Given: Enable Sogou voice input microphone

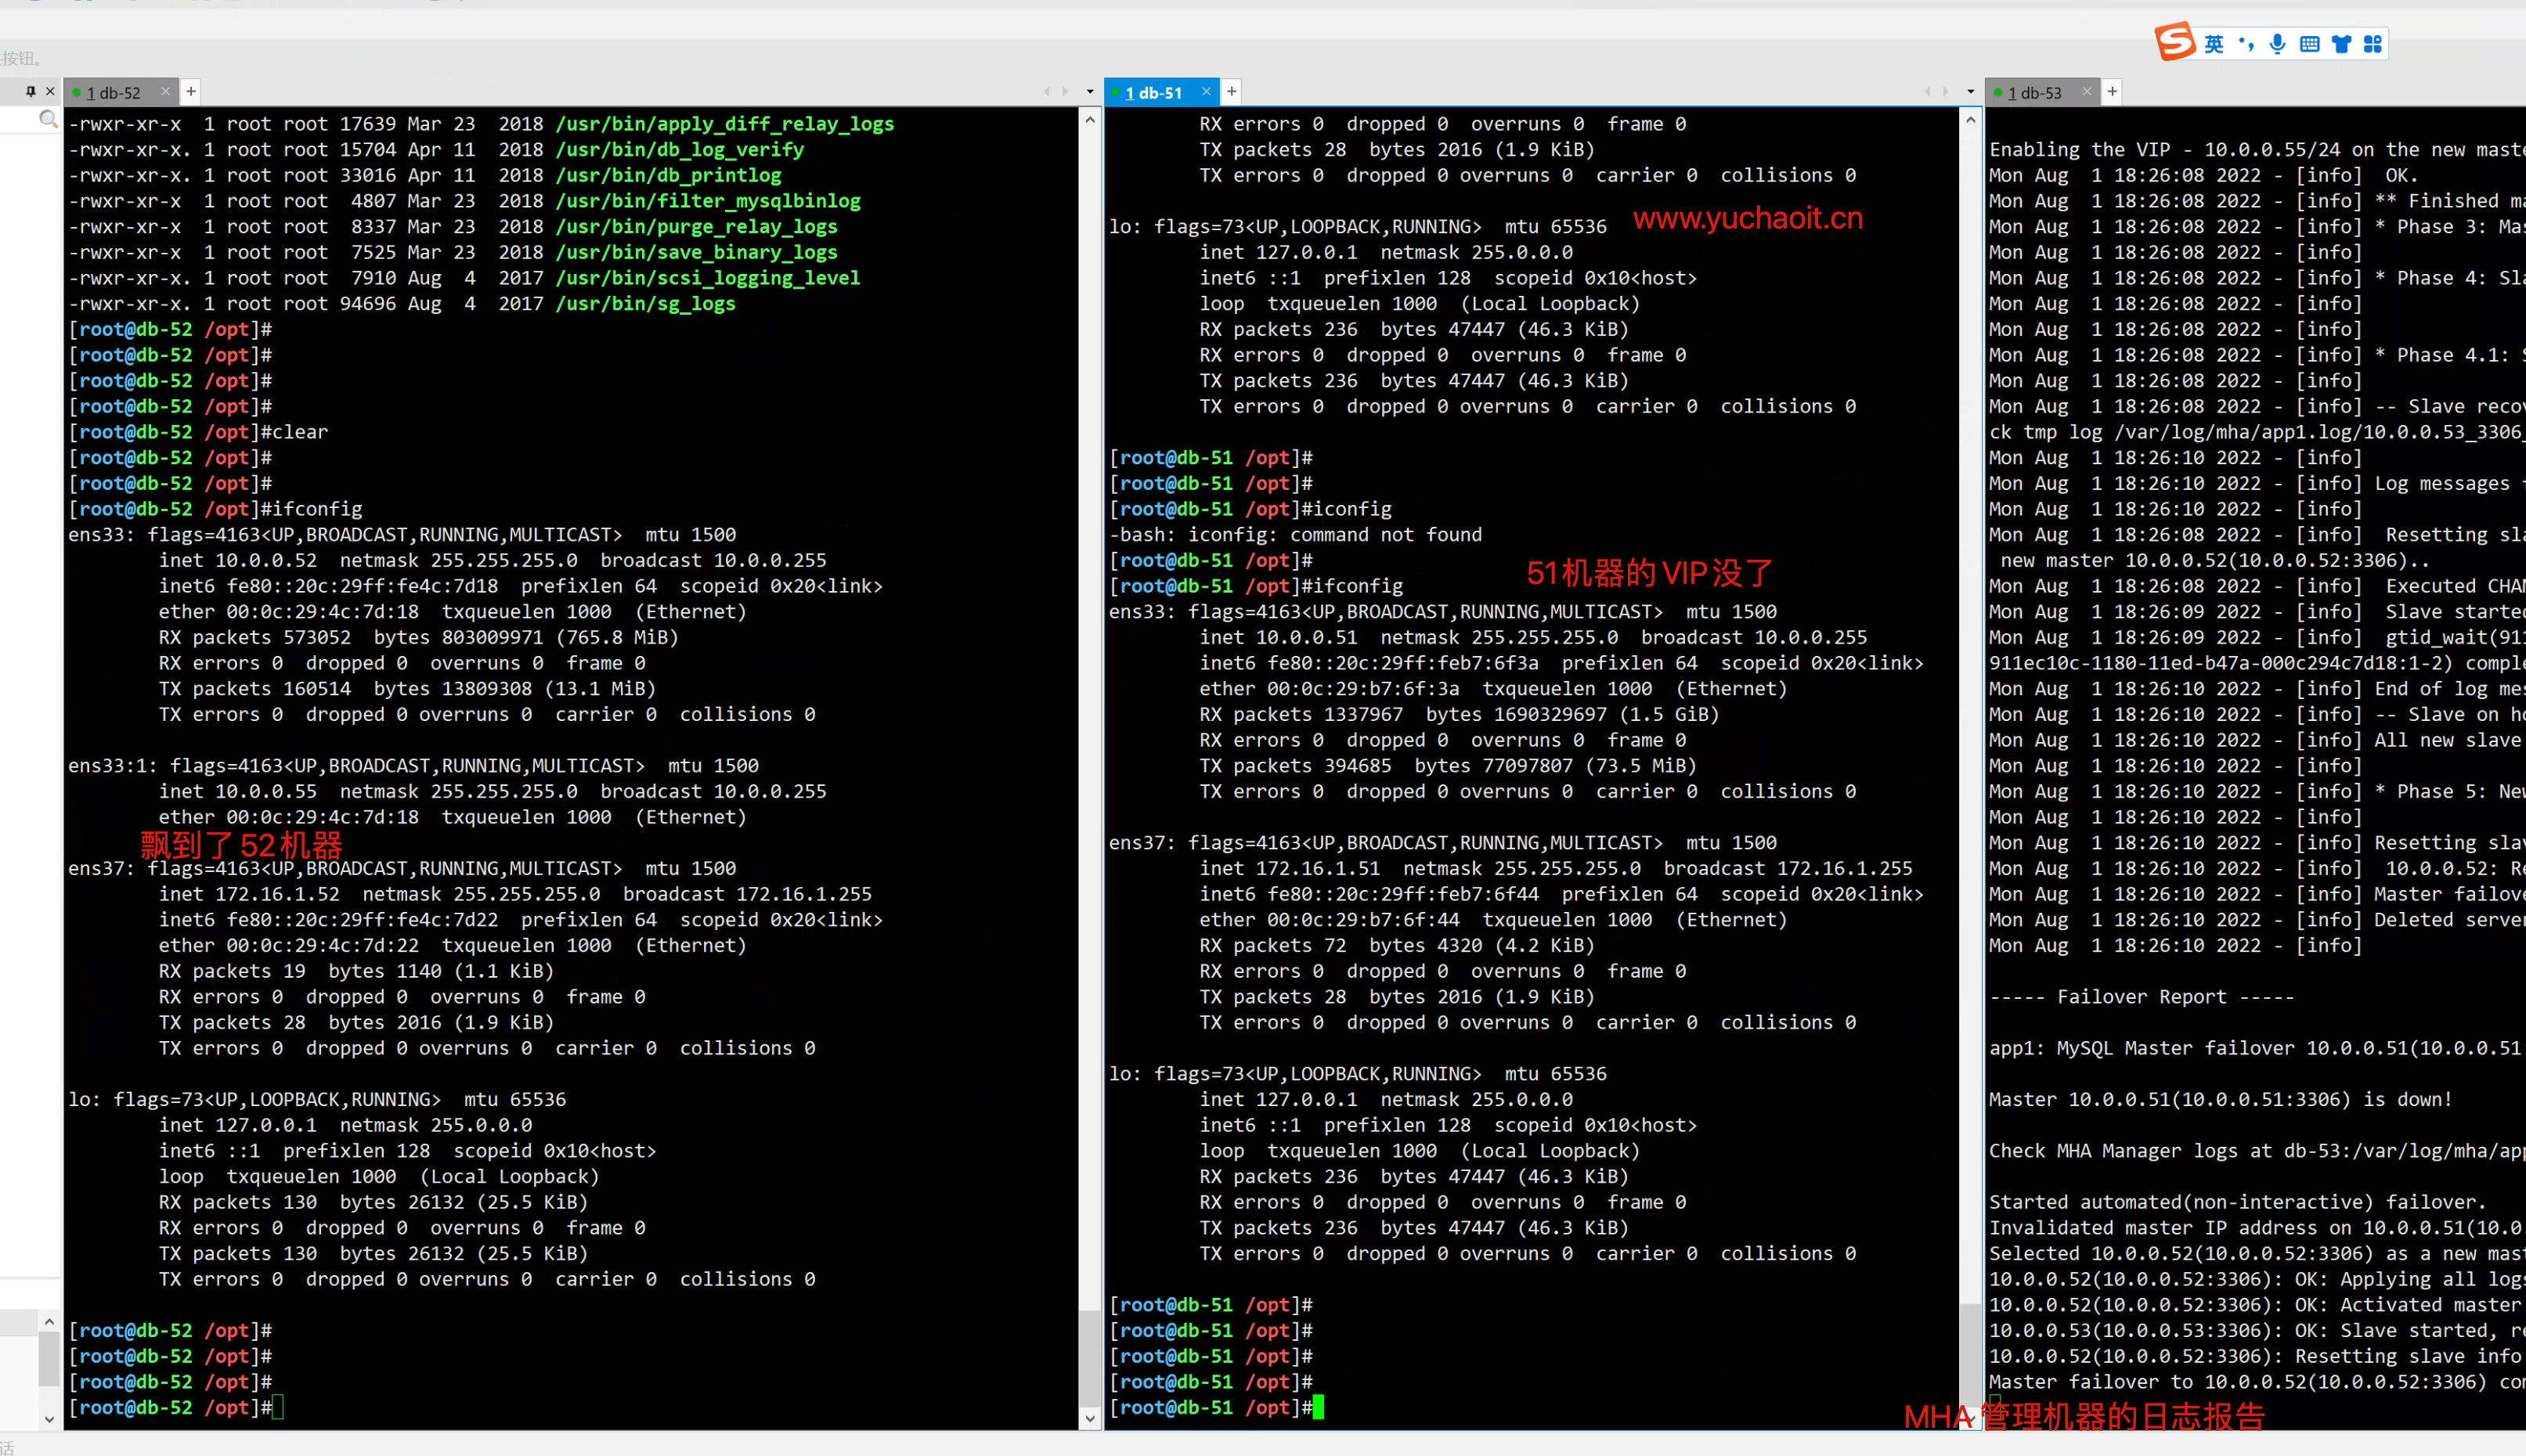Looking at the screenshot, I should (x=2277, y=44).
